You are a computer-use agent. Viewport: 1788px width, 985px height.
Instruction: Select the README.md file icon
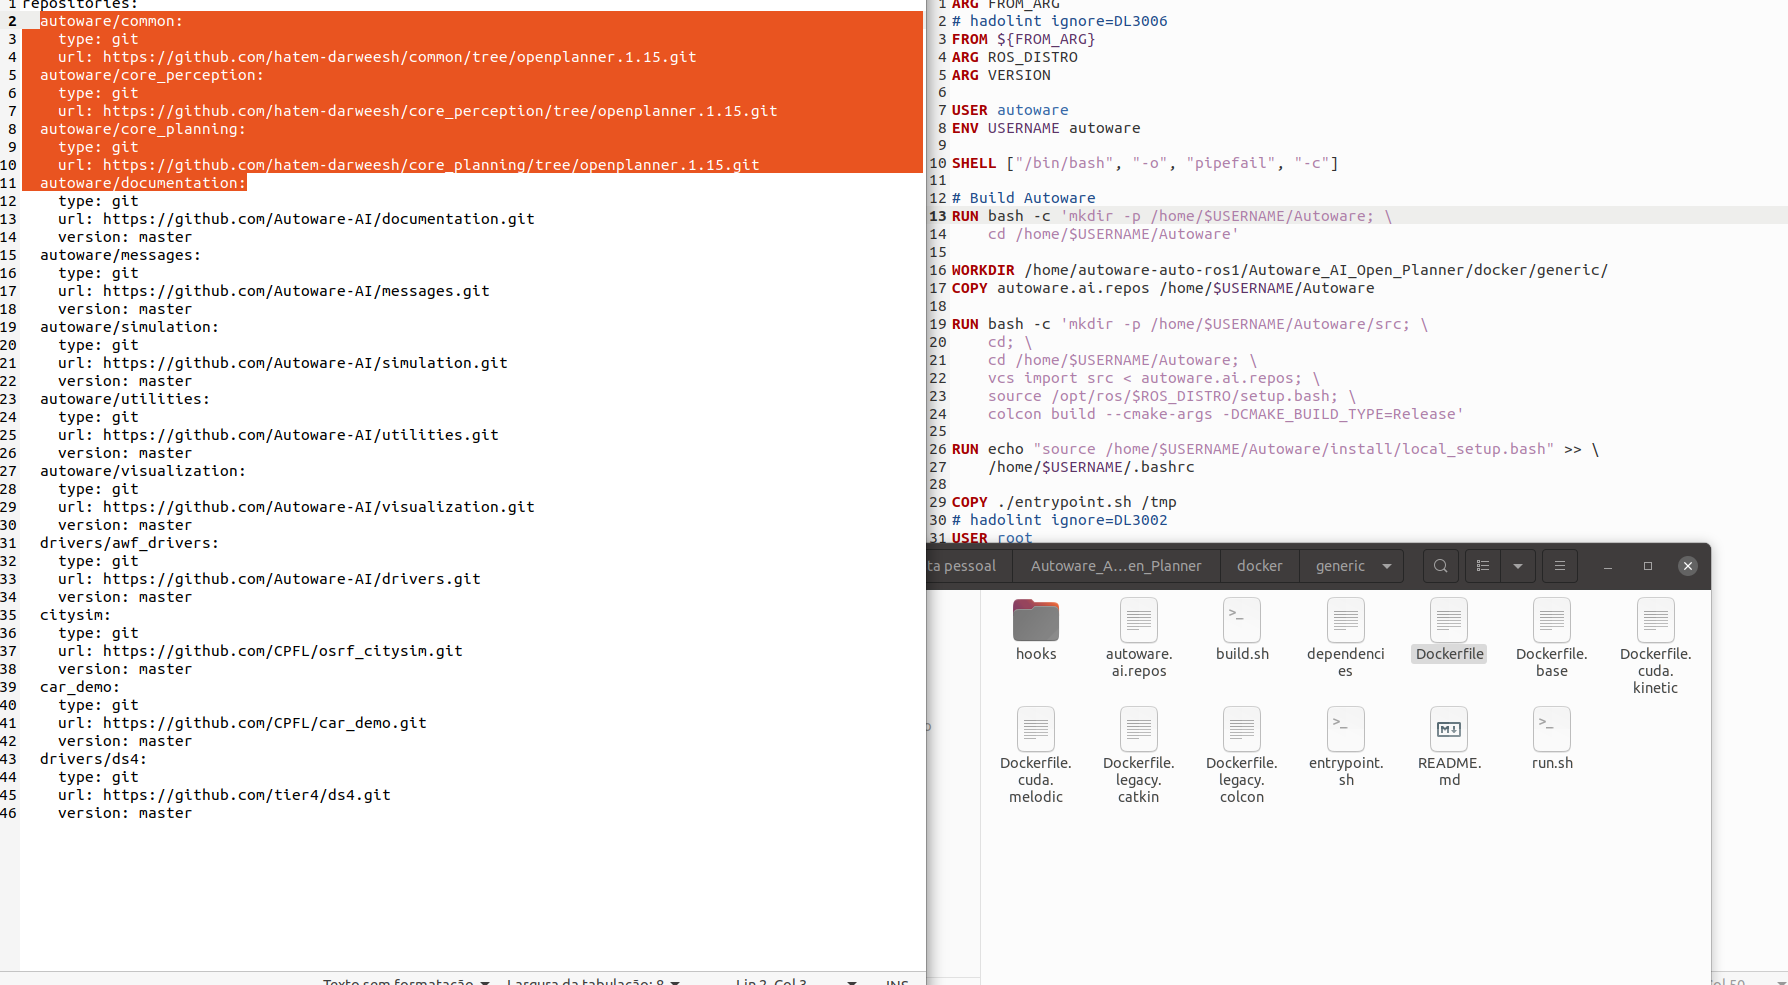click(x=1448, y=730)
